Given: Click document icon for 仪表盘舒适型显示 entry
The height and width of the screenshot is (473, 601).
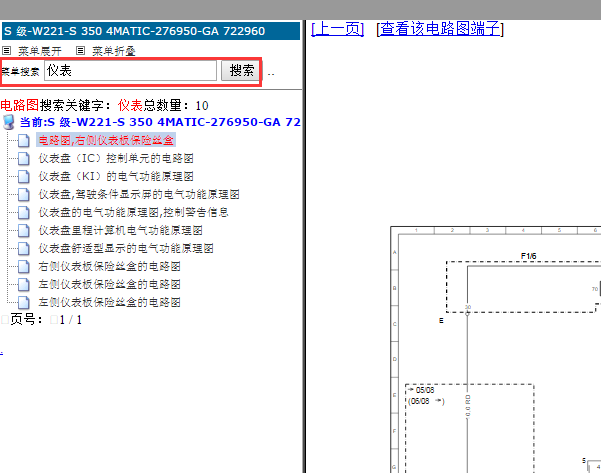Looking at the screenshot, I should [23, 248].
